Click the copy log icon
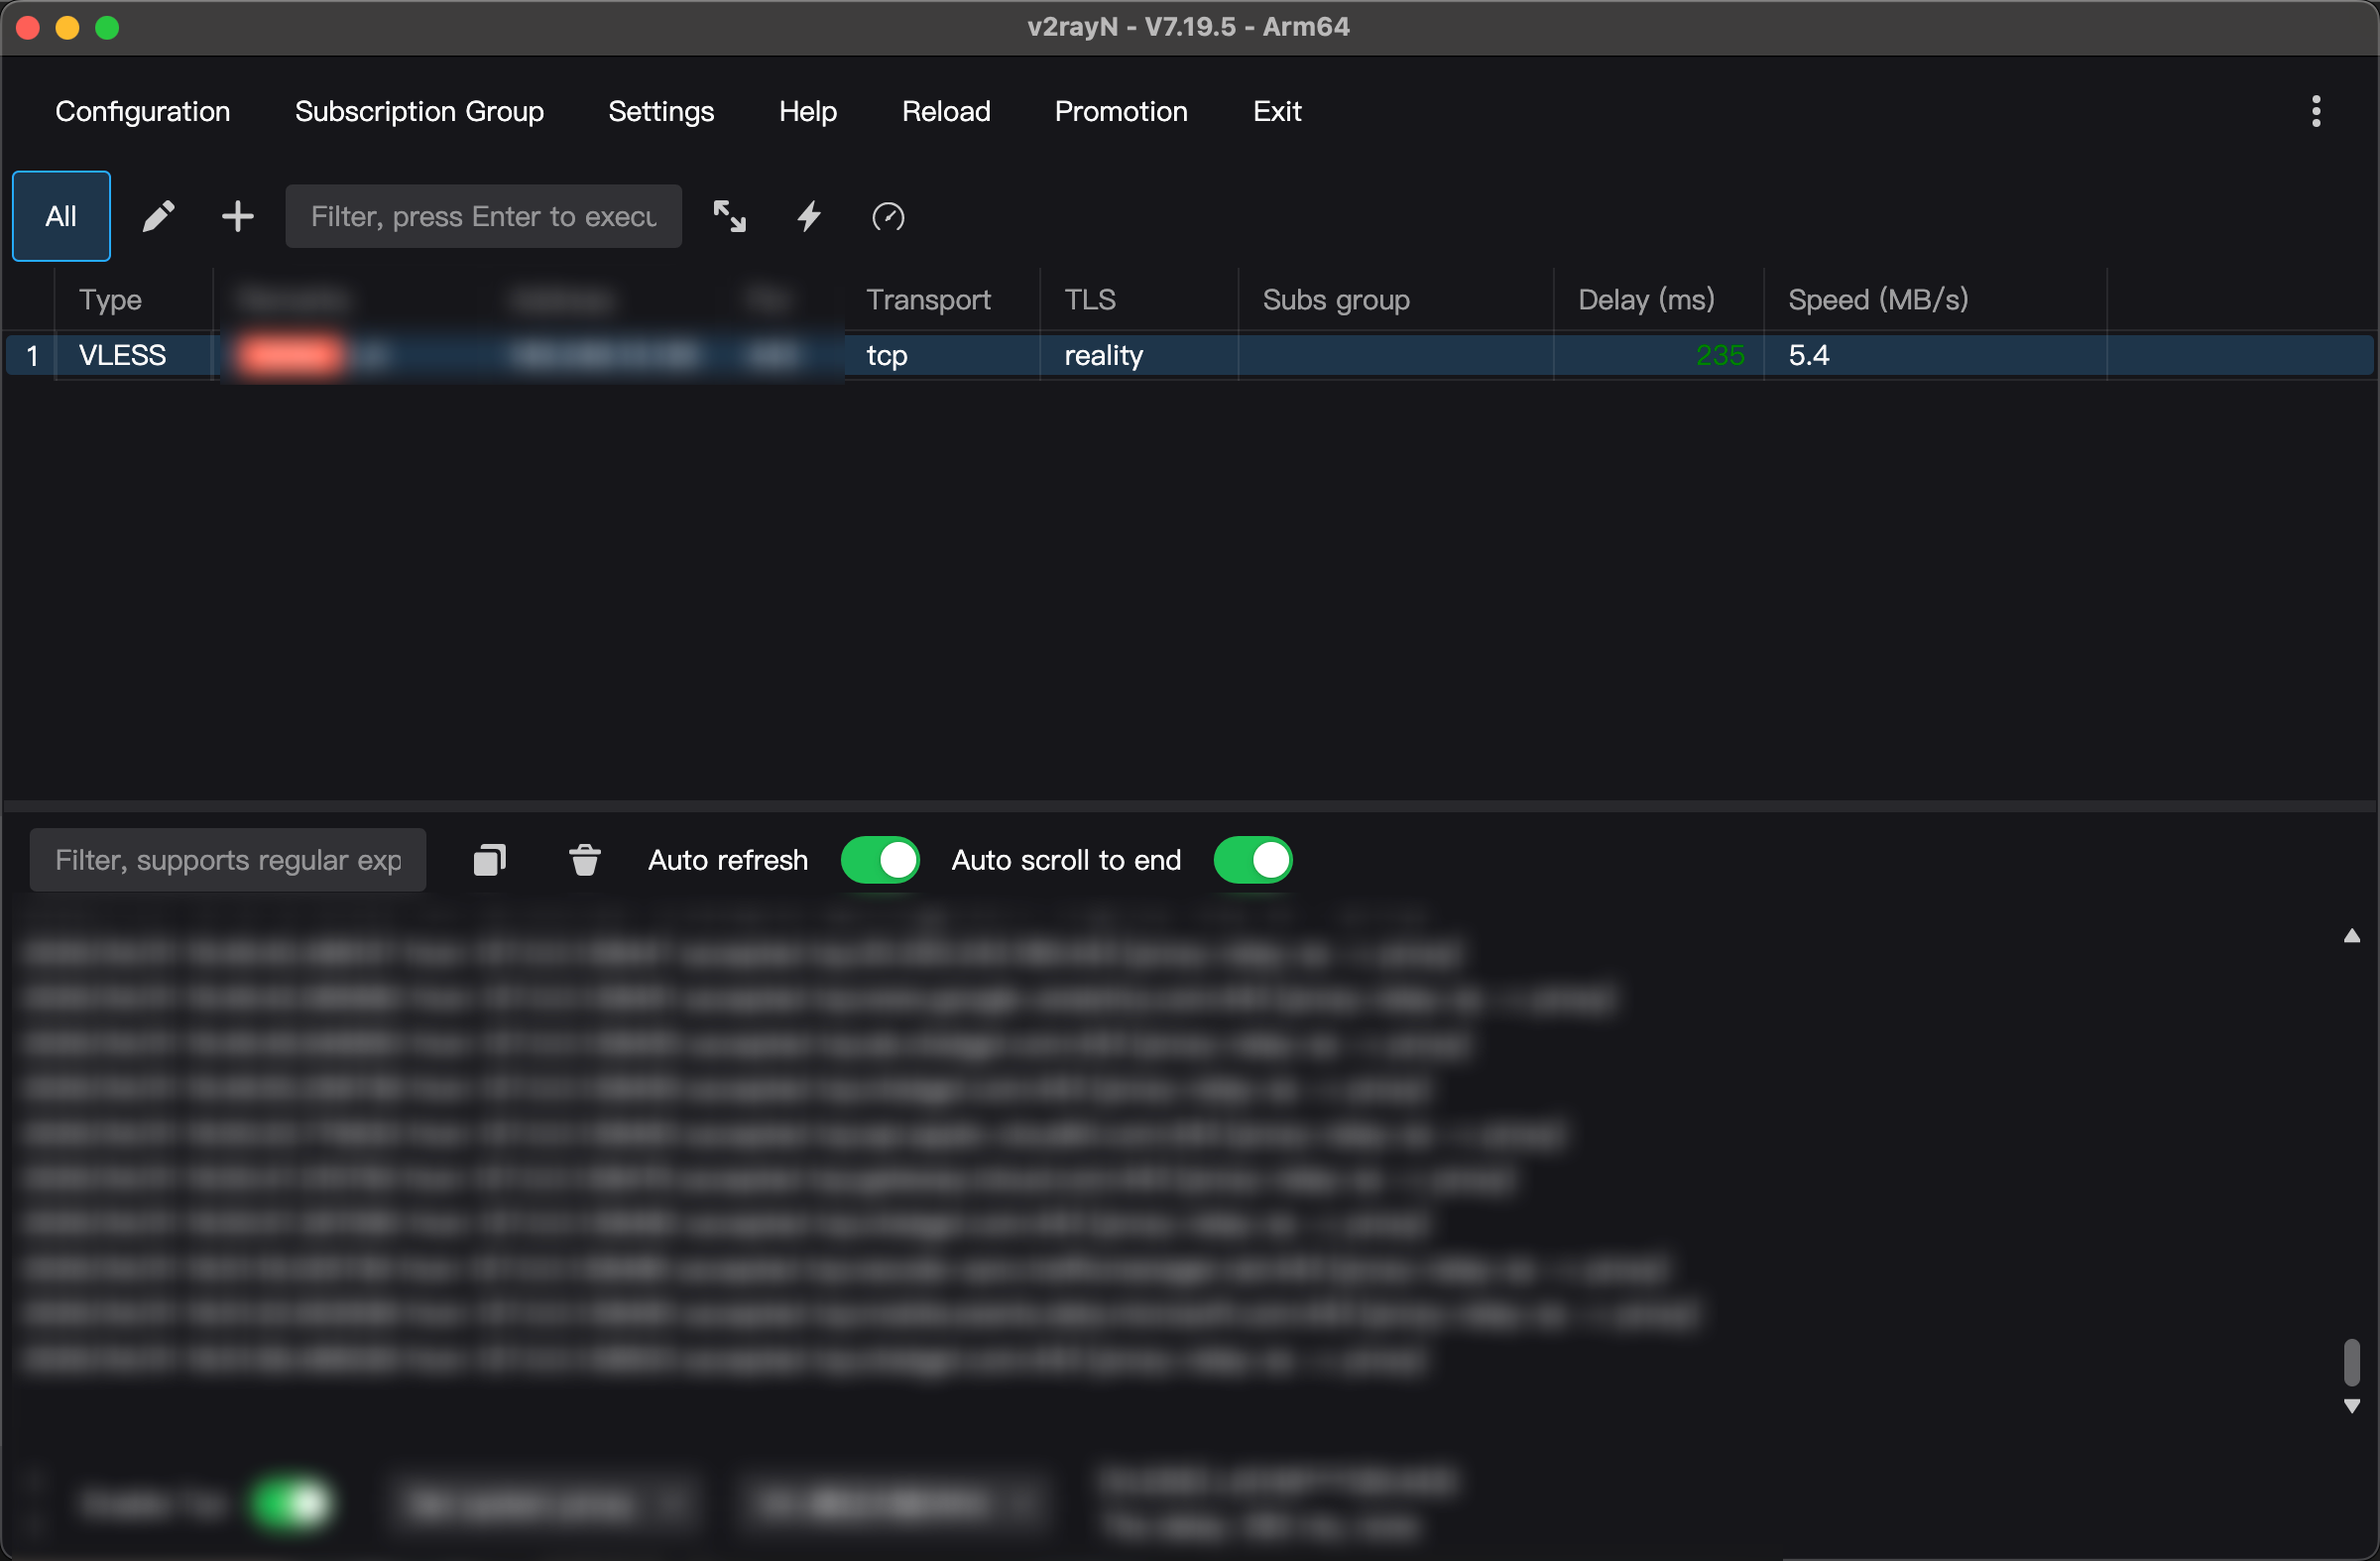The width and height of the screenshot is (2380, 1561). pos(489,859)
